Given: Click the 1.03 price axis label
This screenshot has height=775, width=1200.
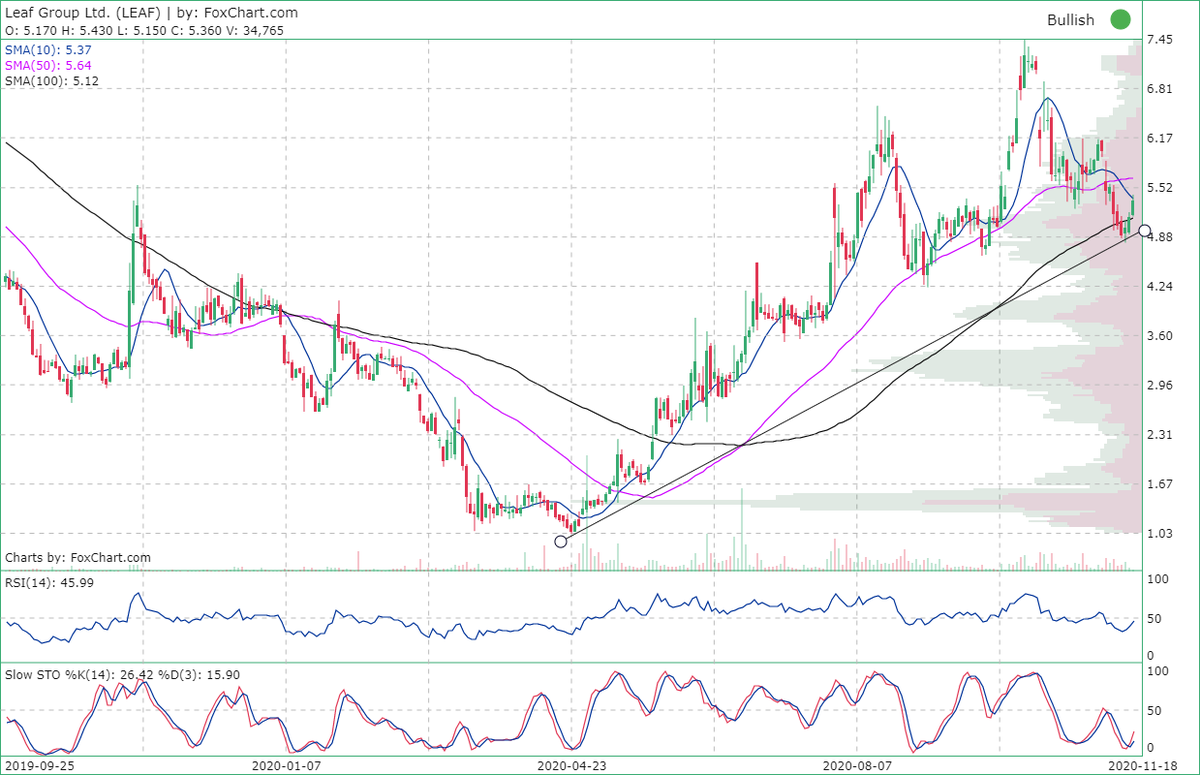Looking at the screenshot, I should pyautogui.click(x=1161, y=534).
